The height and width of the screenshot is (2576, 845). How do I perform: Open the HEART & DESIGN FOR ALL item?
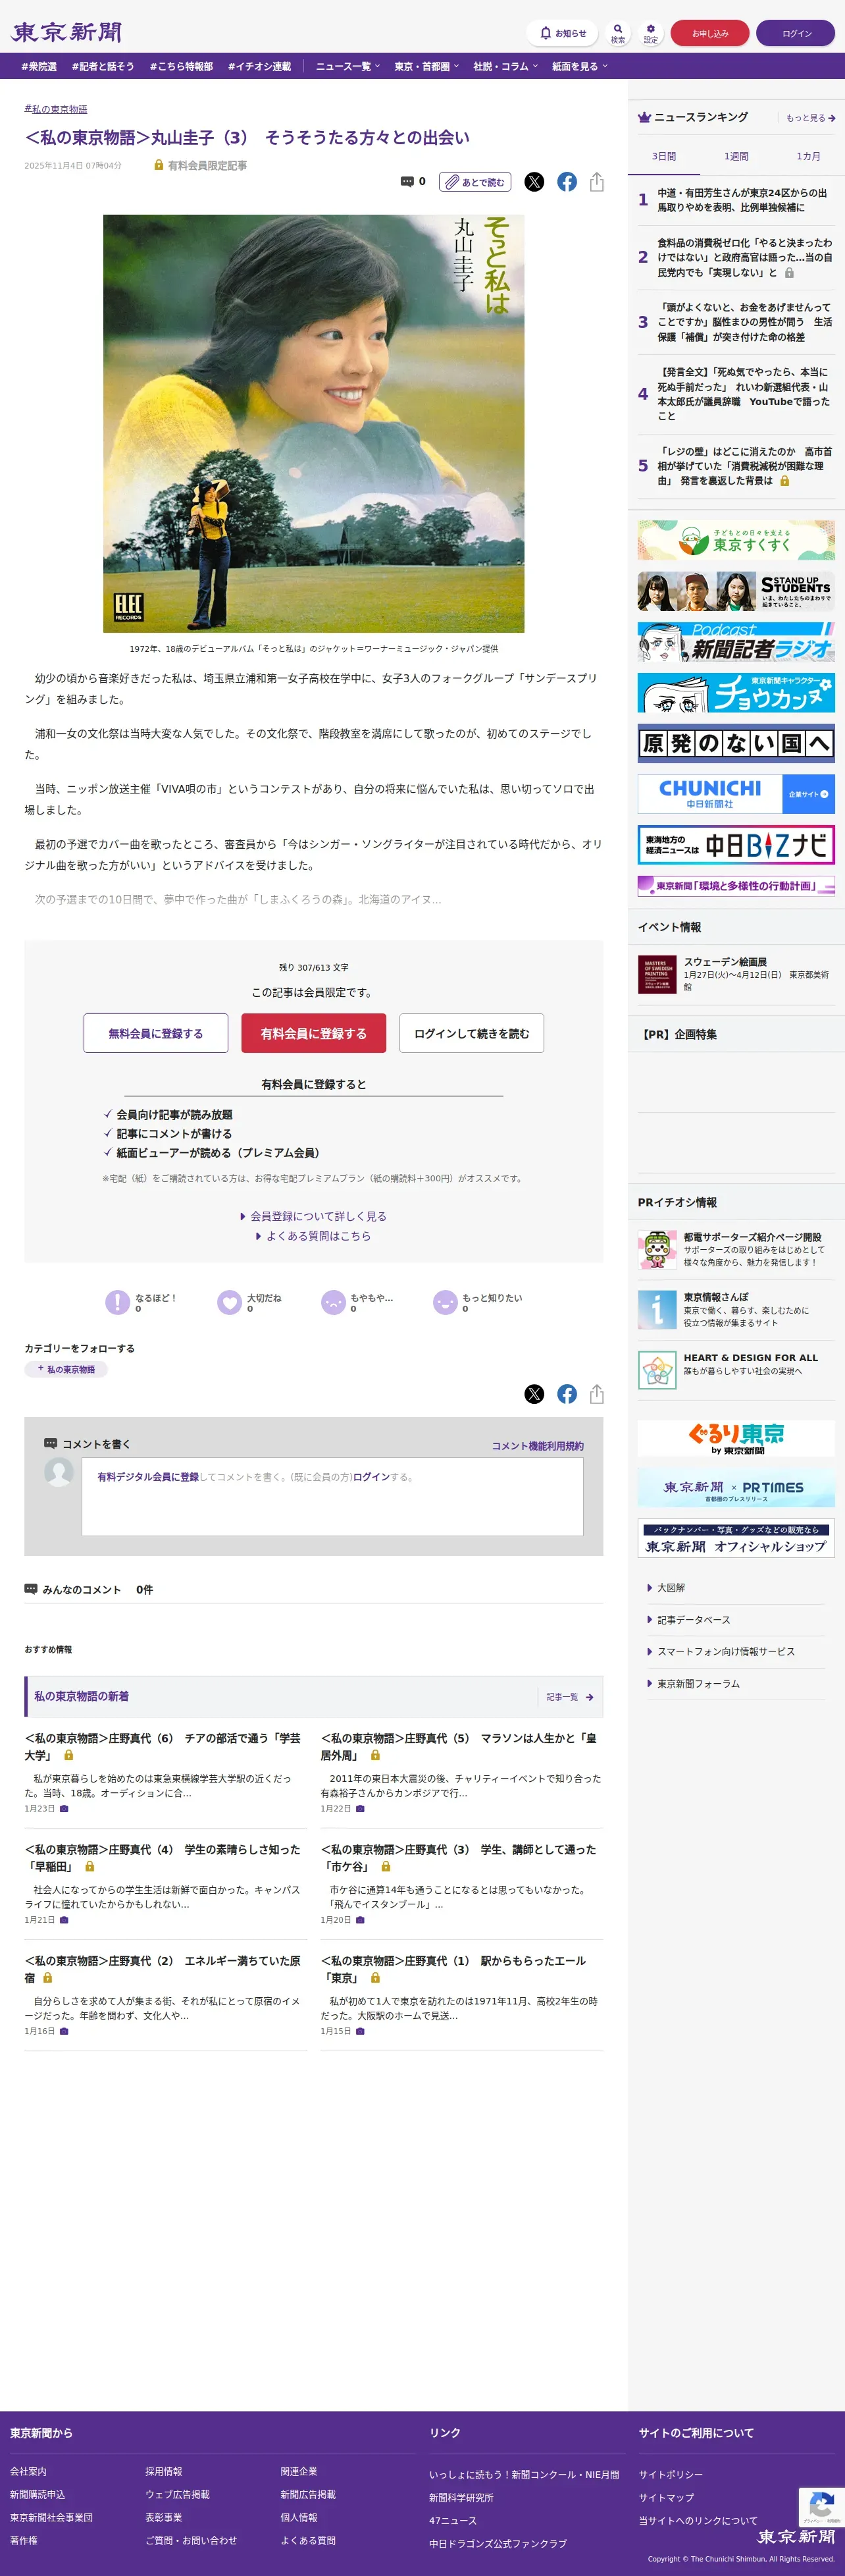[736, 1369]
